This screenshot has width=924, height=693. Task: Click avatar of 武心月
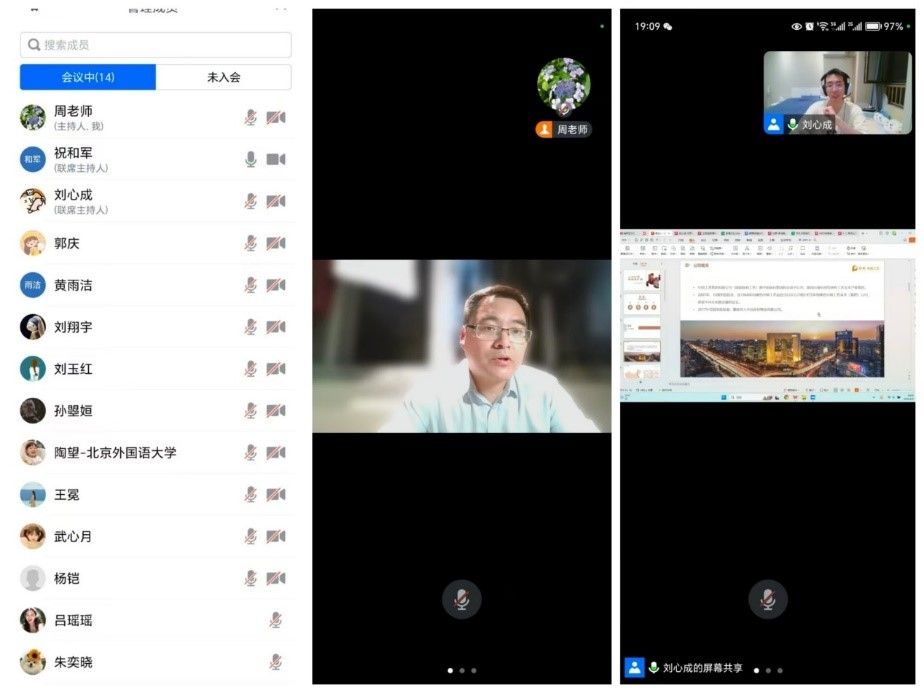(33, 536)
